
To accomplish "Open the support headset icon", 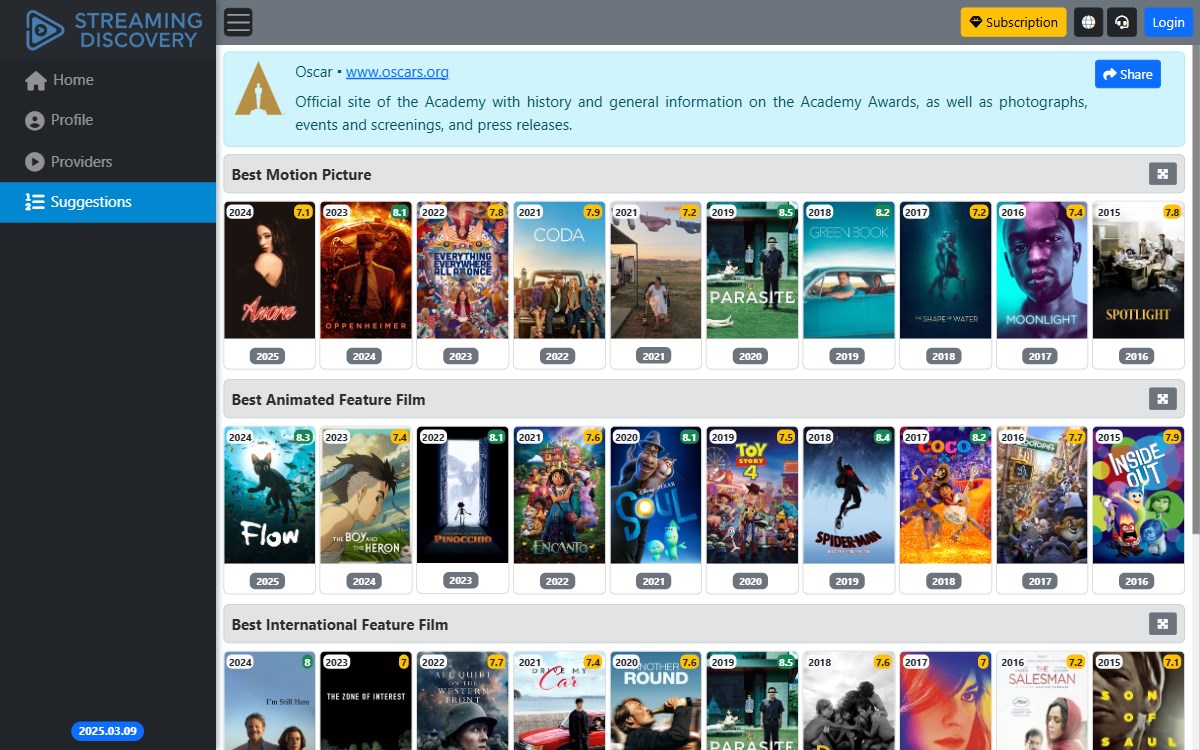I will (1123, 22).
